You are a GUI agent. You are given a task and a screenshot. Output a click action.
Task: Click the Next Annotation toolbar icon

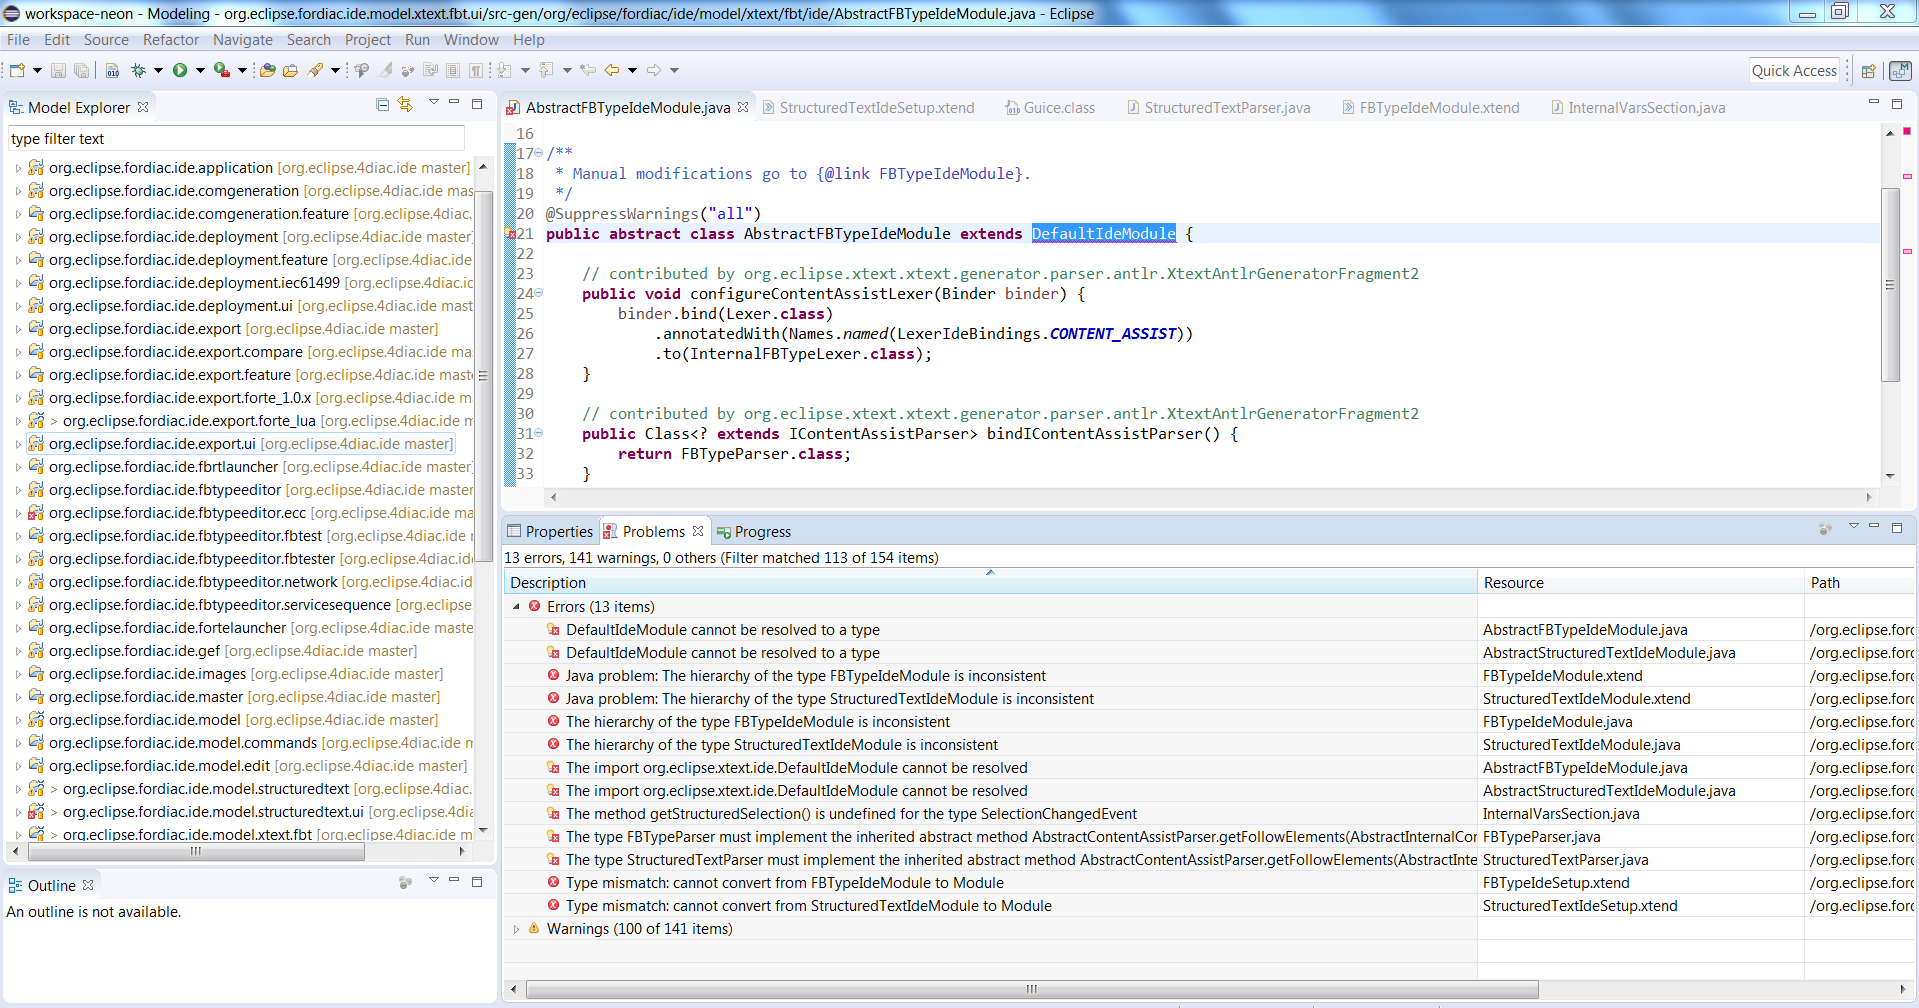[504, 70]
